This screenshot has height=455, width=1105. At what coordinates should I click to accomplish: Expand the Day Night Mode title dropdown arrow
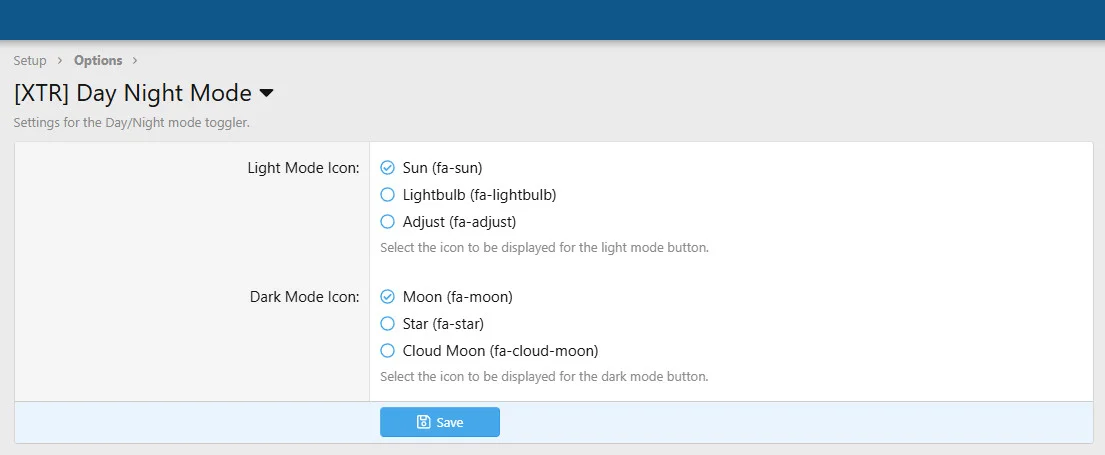266,94
